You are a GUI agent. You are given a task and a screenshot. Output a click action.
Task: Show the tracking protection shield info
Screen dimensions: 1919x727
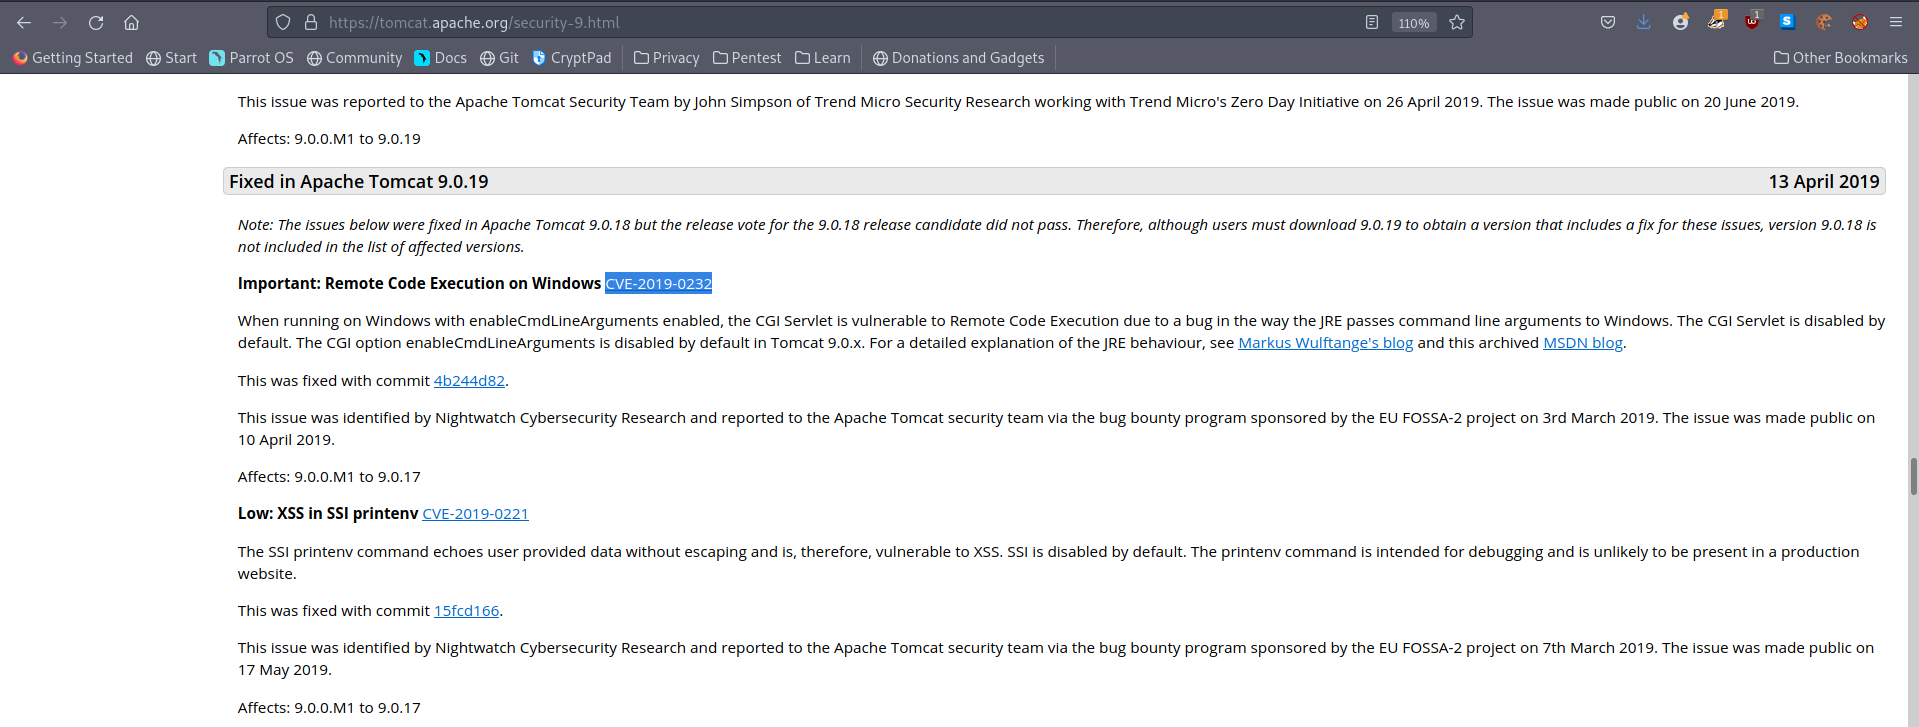click(x=283, y=22)
